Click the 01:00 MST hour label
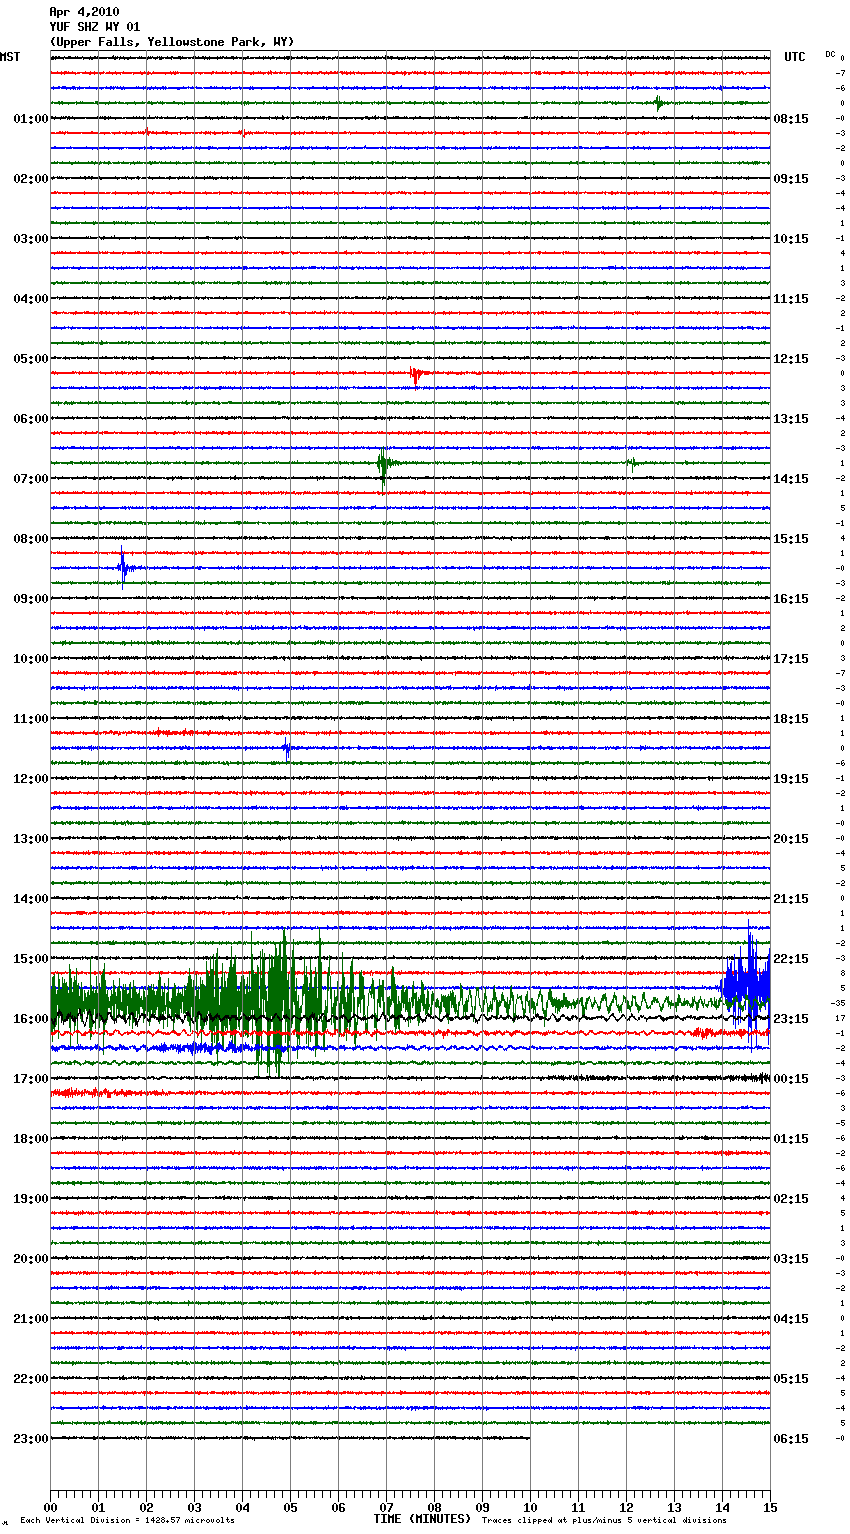 30,119
